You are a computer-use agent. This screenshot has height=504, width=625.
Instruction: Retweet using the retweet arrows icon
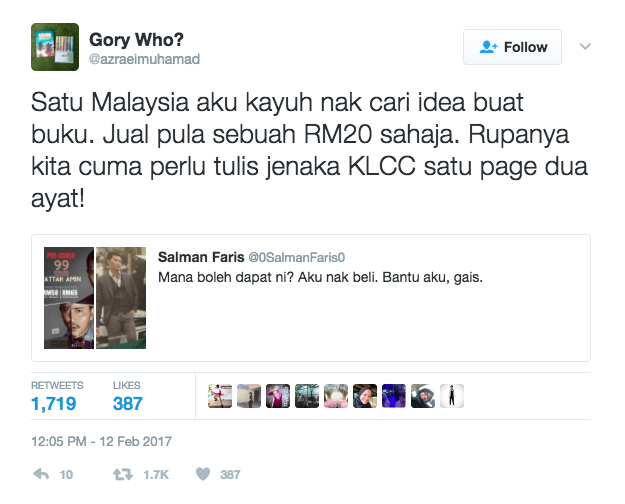123,474
